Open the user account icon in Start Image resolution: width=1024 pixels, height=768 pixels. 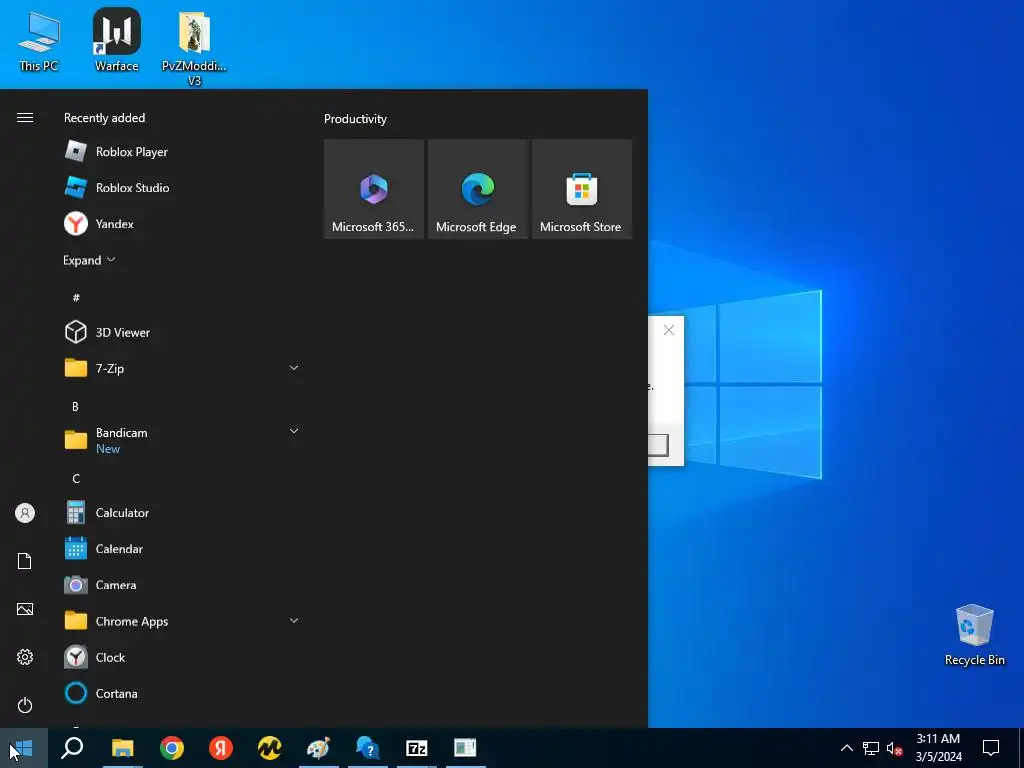click(25, 513)
